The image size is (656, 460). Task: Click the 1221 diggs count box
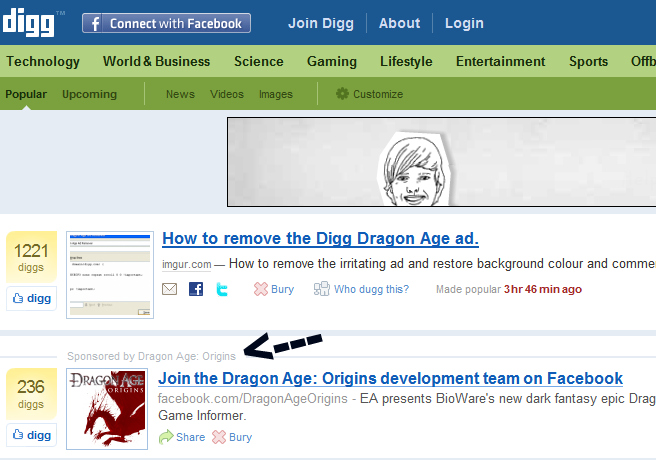(x=31, y=257)
